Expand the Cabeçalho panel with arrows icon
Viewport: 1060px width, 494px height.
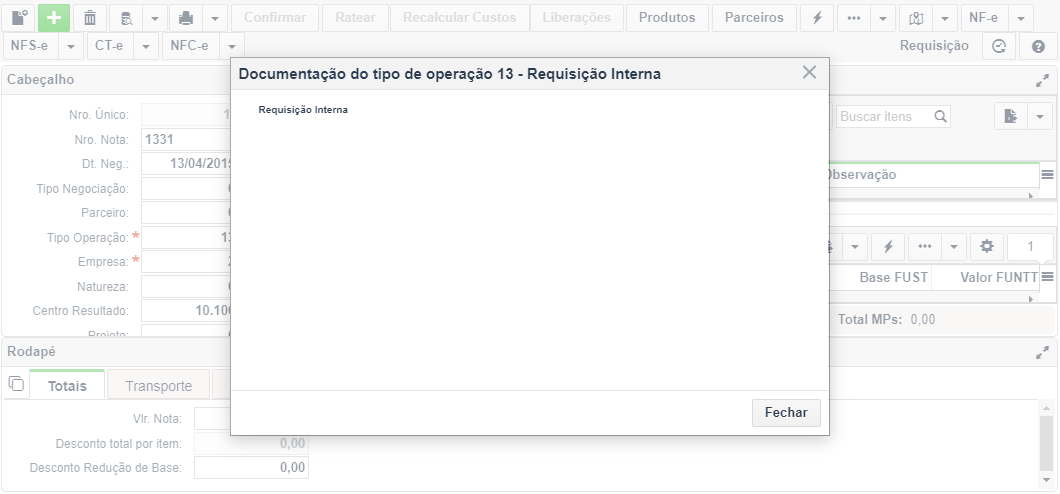(1042, 80)
